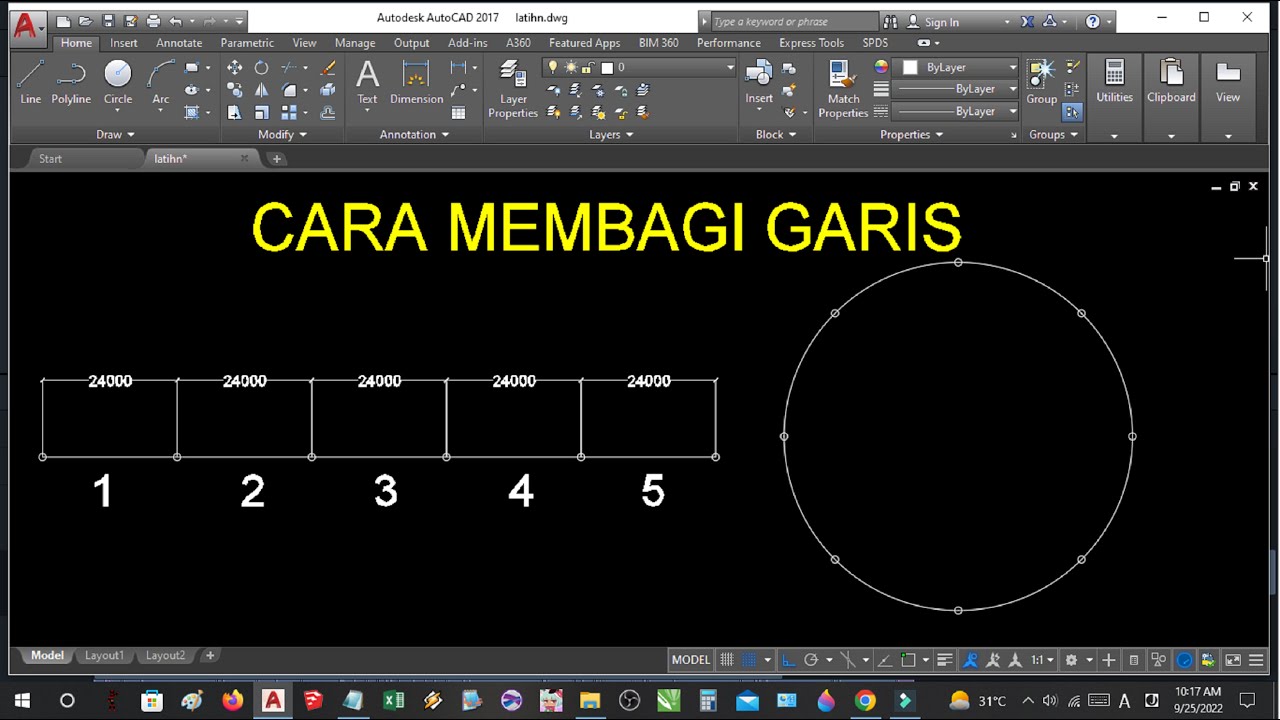
Task: Select the Circle tool
Action: (118, 82)
